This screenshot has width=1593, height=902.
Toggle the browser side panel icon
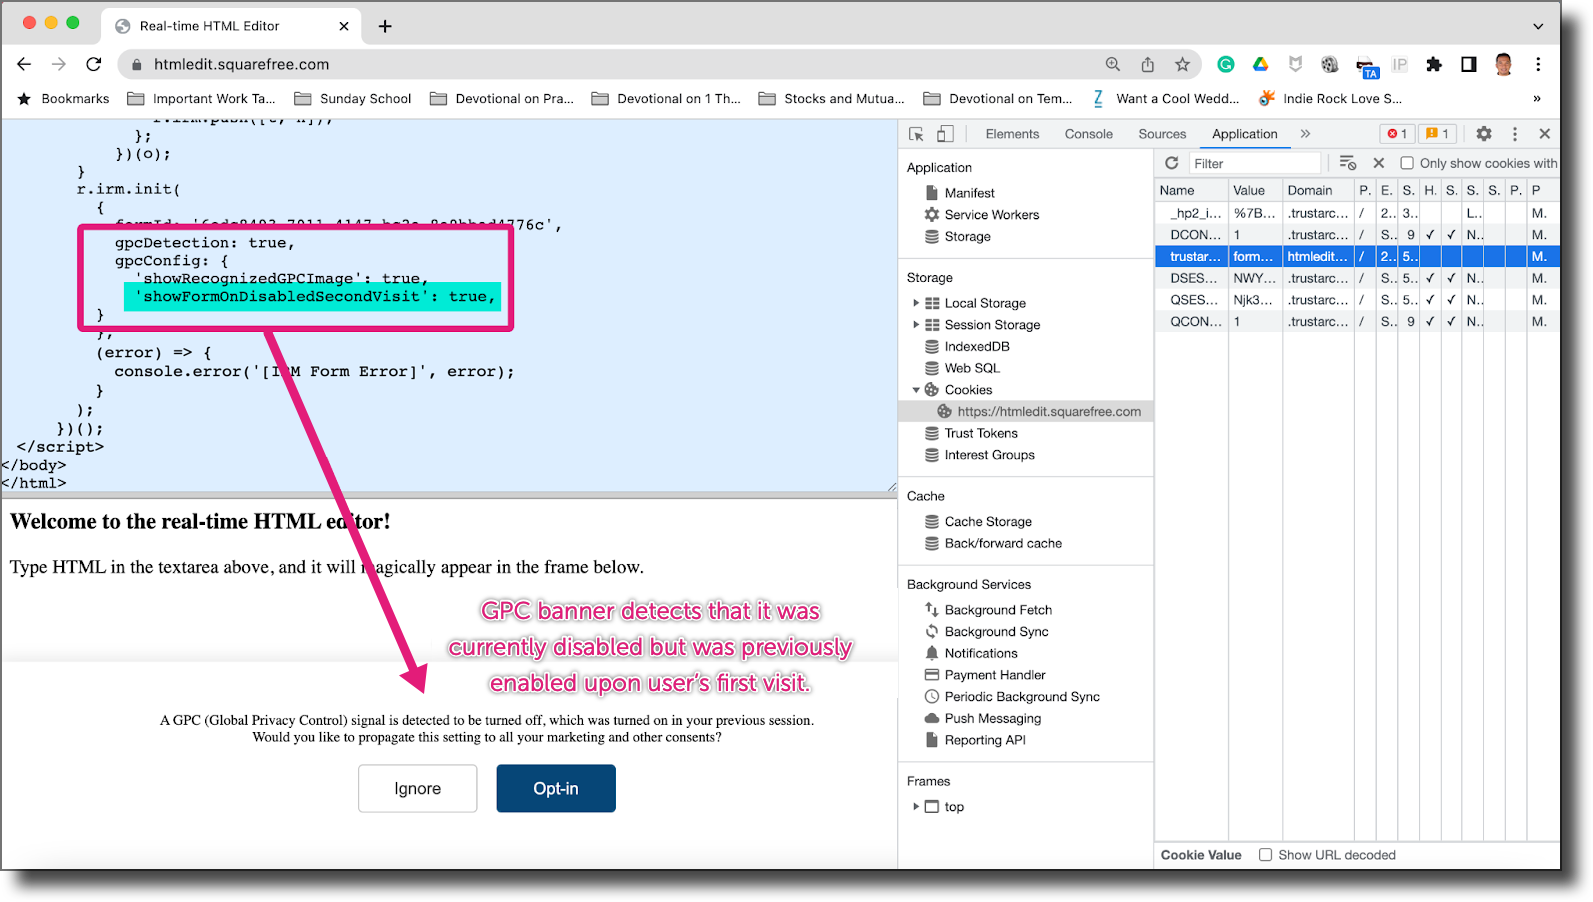click(1469, 64)
